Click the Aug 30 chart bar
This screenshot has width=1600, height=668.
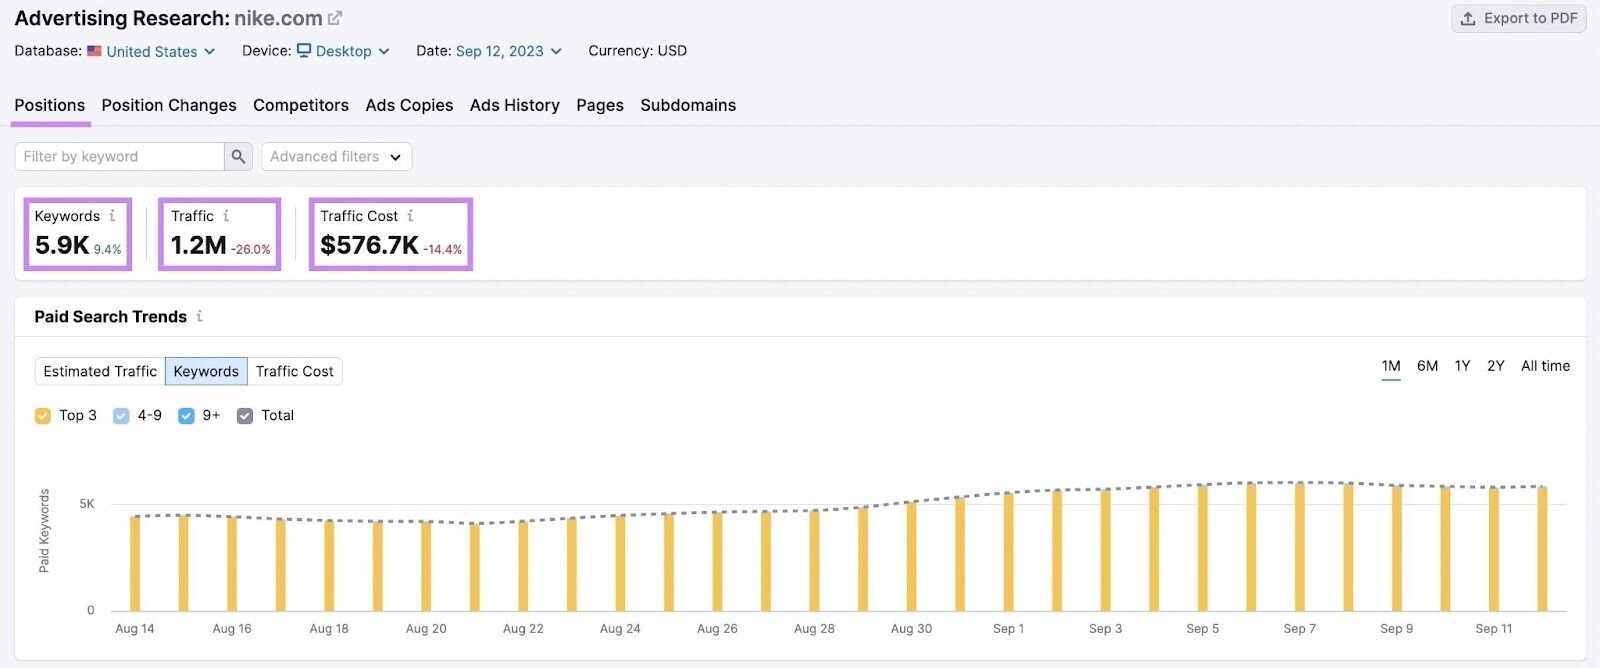pos(911,557)
